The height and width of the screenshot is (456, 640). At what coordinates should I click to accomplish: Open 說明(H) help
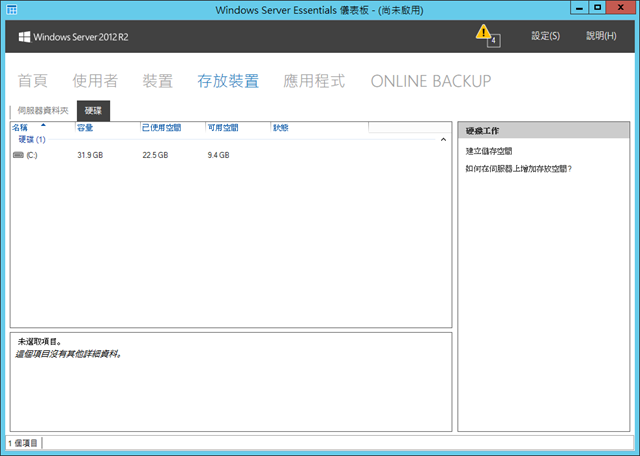(601, 36)
